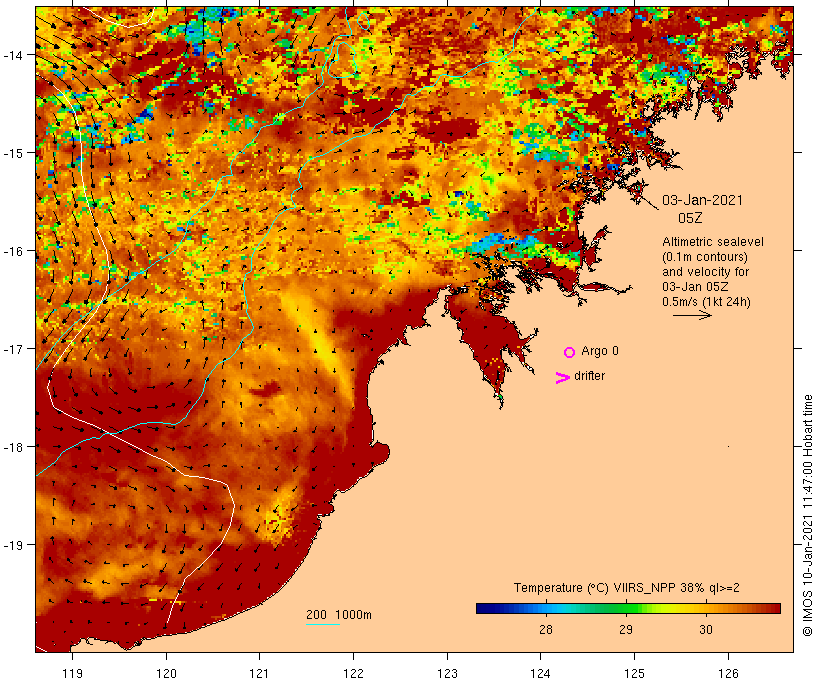The width and height of the screenshot is (820, 680).
Task: Click the '200 1000m' depth contour label
Action: (339, 615)
